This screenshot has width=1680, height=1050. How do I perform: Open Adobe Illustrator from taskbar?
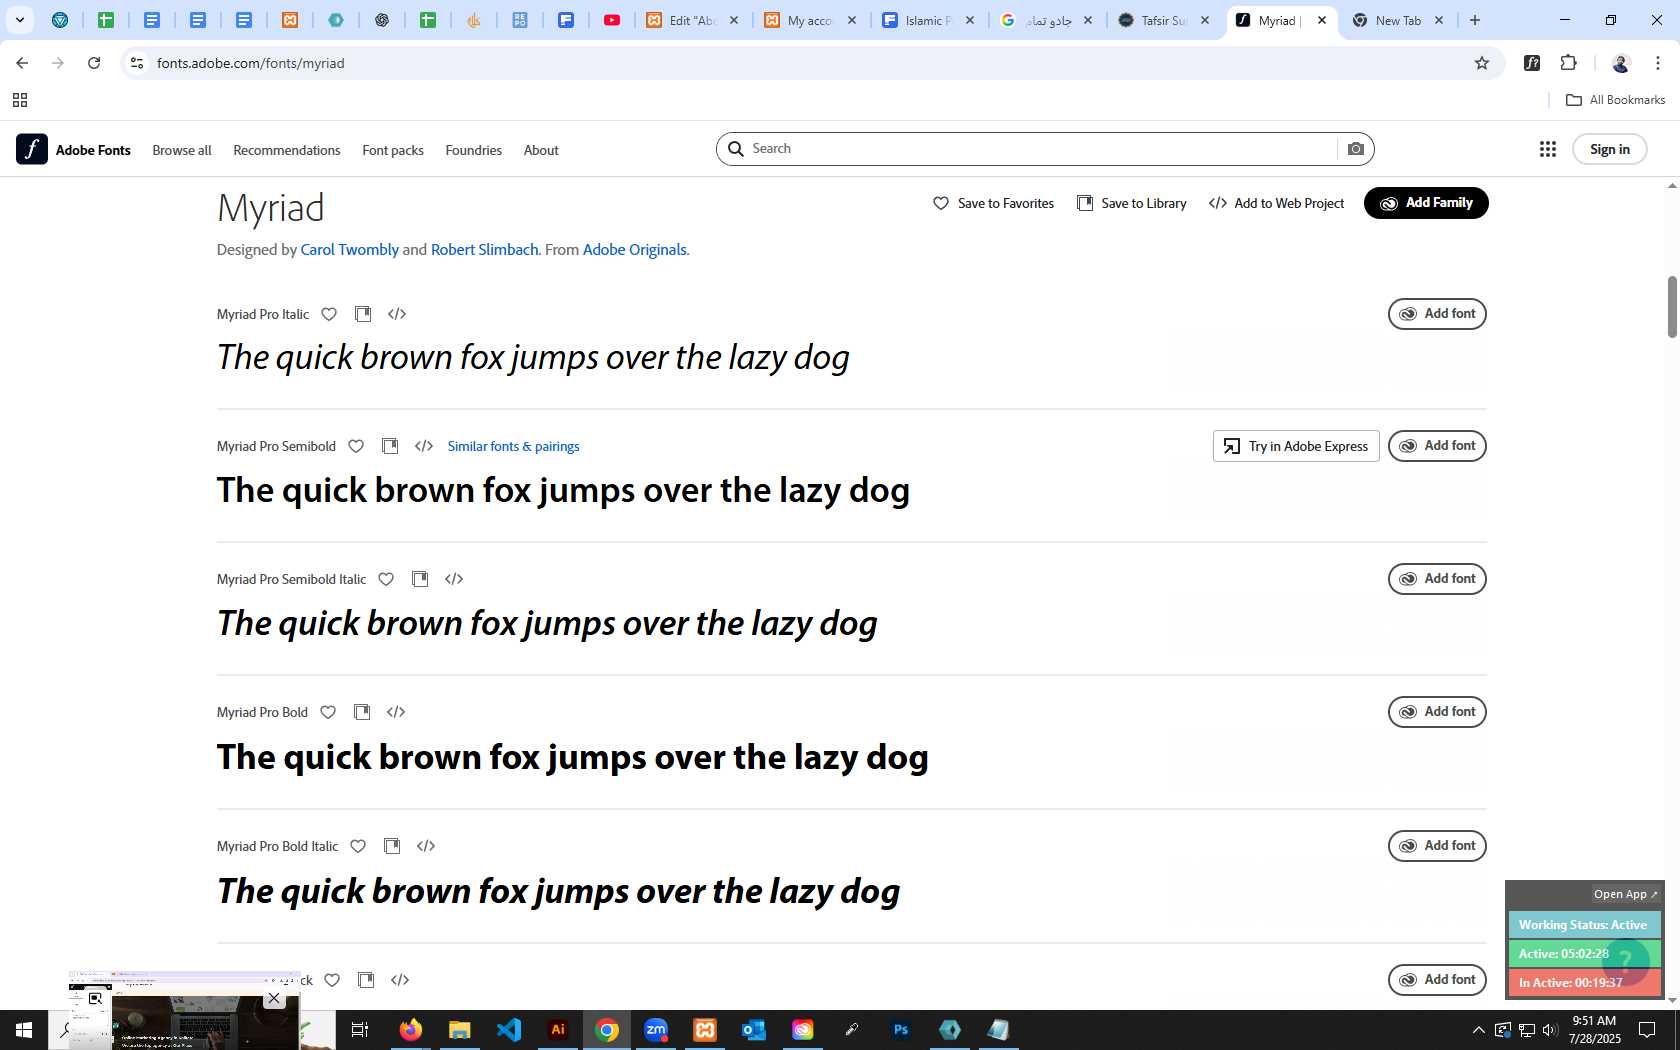click(558, 1030)
